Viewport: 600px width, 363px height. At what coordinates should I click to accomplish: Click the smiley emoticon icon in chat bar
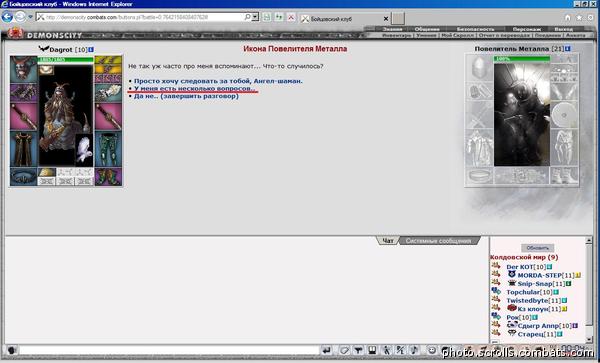(432, 350)
